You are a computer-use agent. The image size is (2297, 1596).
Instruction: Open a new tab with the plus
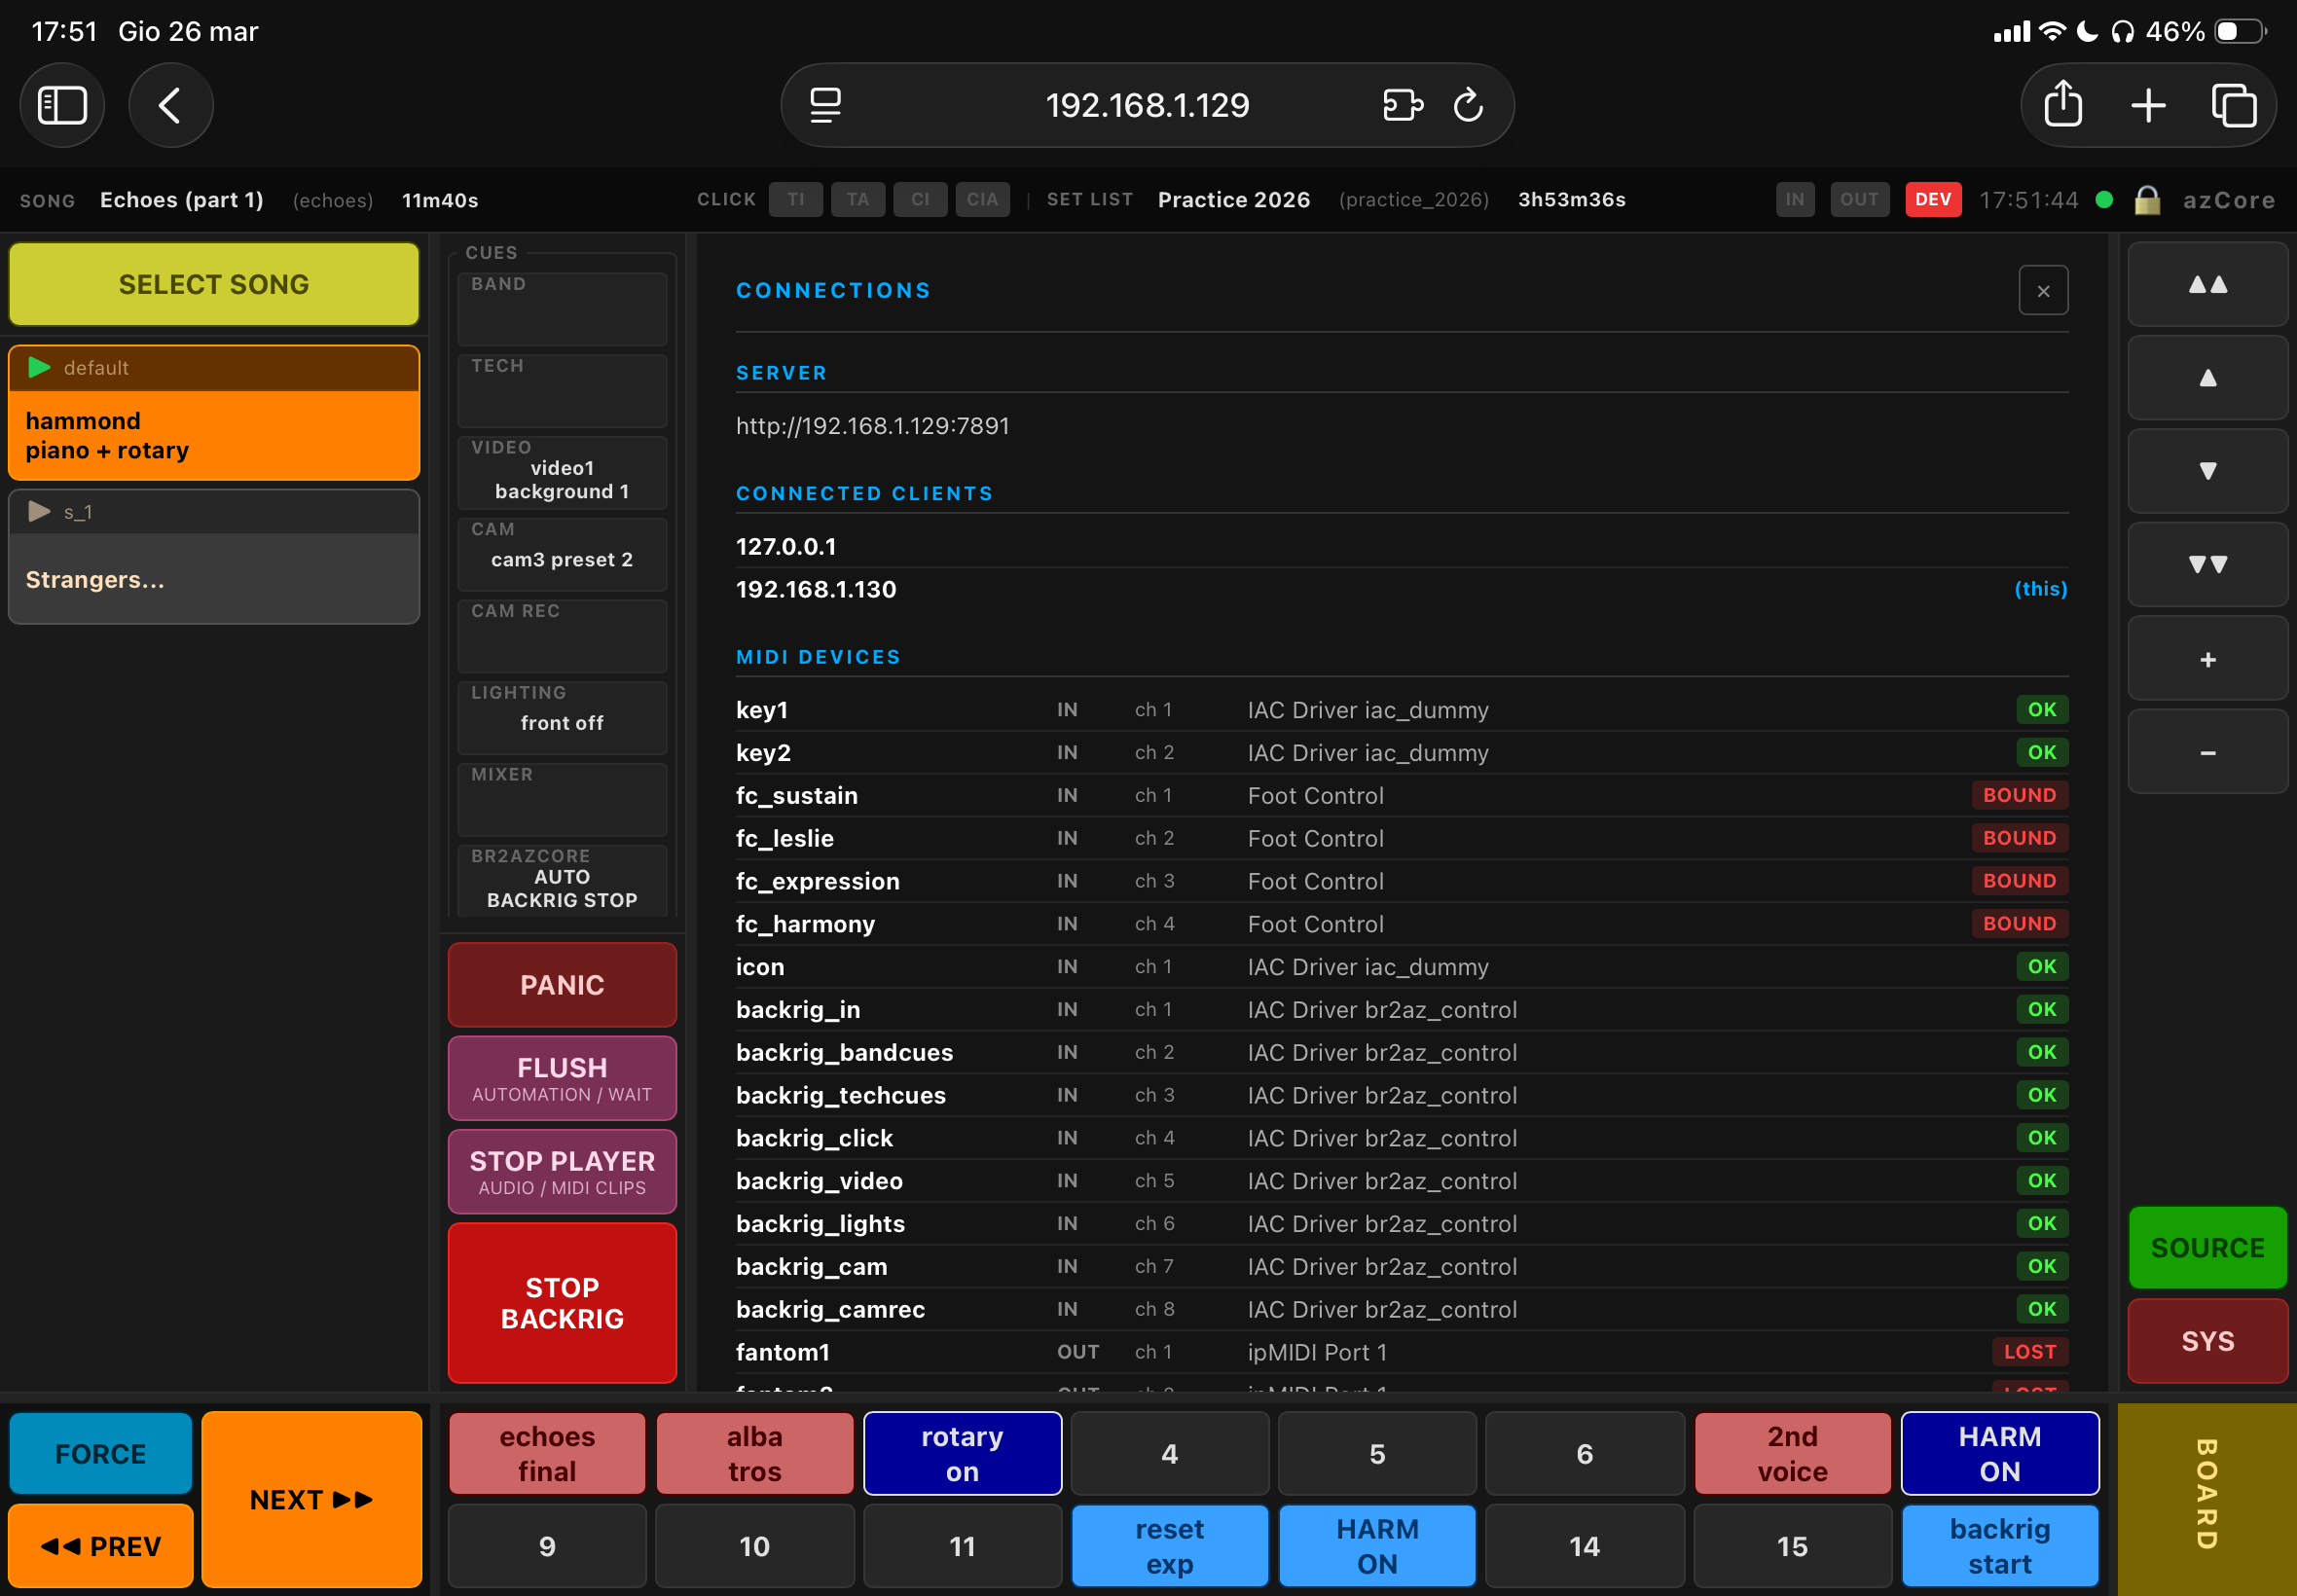(2146, 105)
